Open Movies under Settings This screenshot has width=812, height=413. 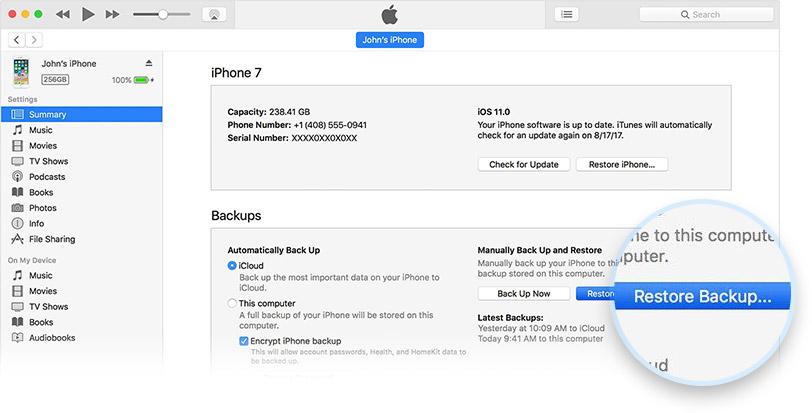pos(81,145)
